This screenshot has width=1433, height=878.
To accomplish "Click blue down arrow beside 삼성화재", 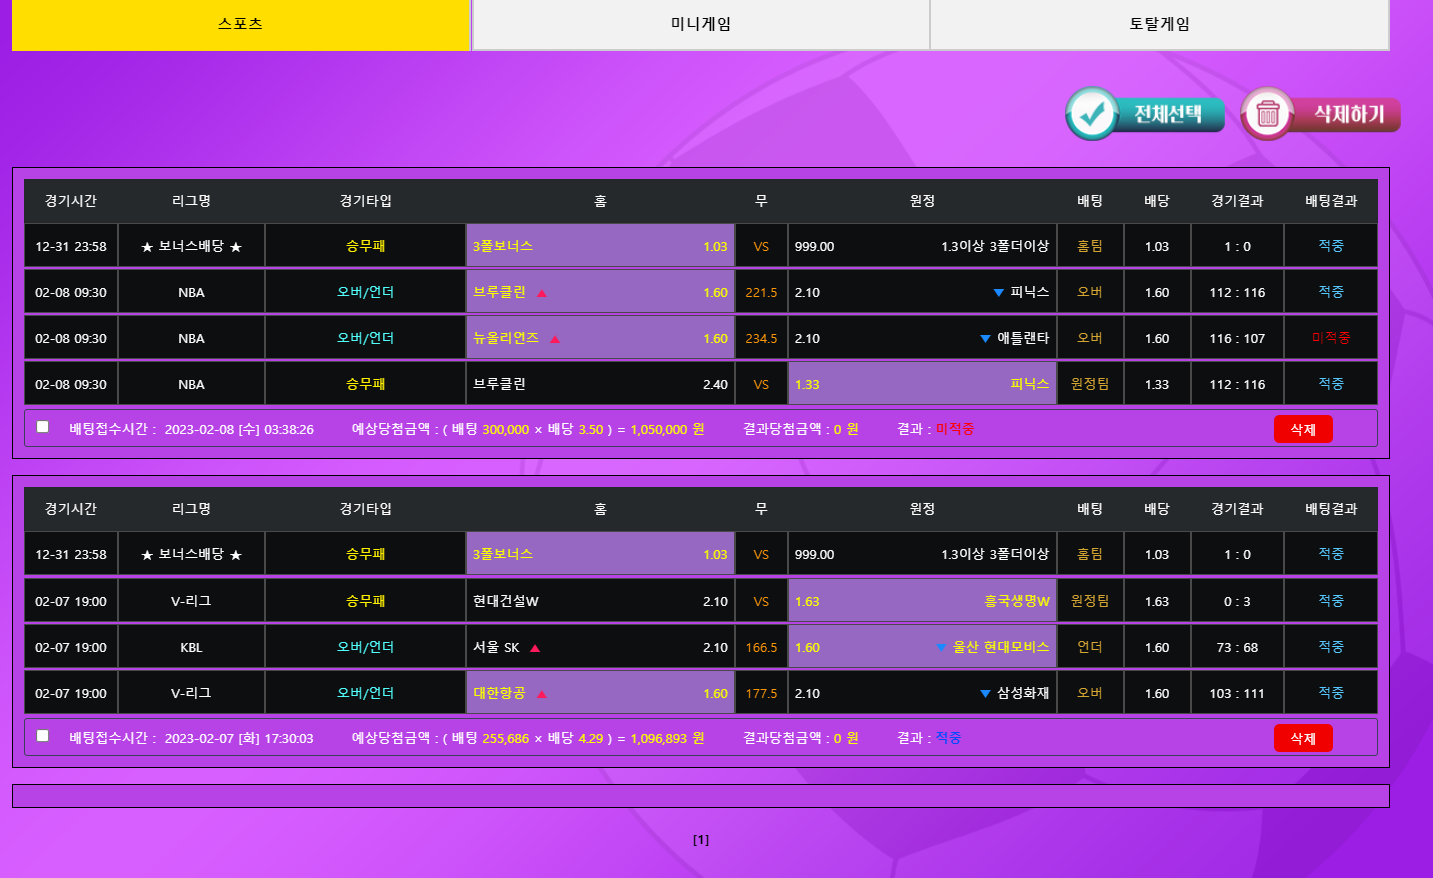I will (985, 694).
